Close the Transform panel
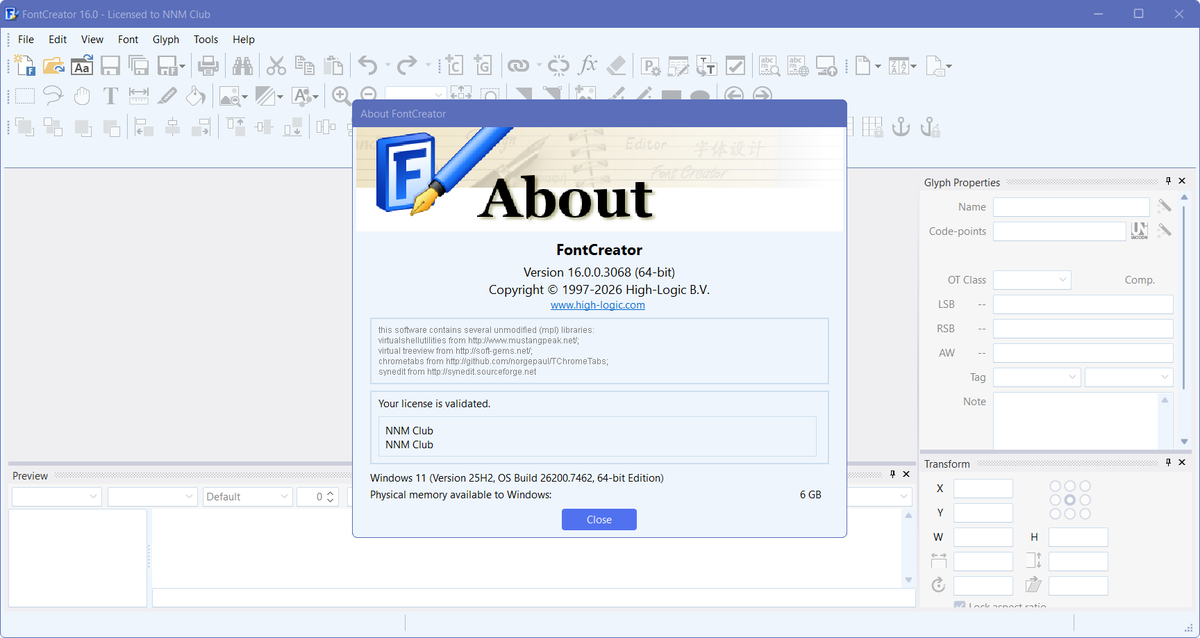1200x638 pixels. tap(1182, 463)
